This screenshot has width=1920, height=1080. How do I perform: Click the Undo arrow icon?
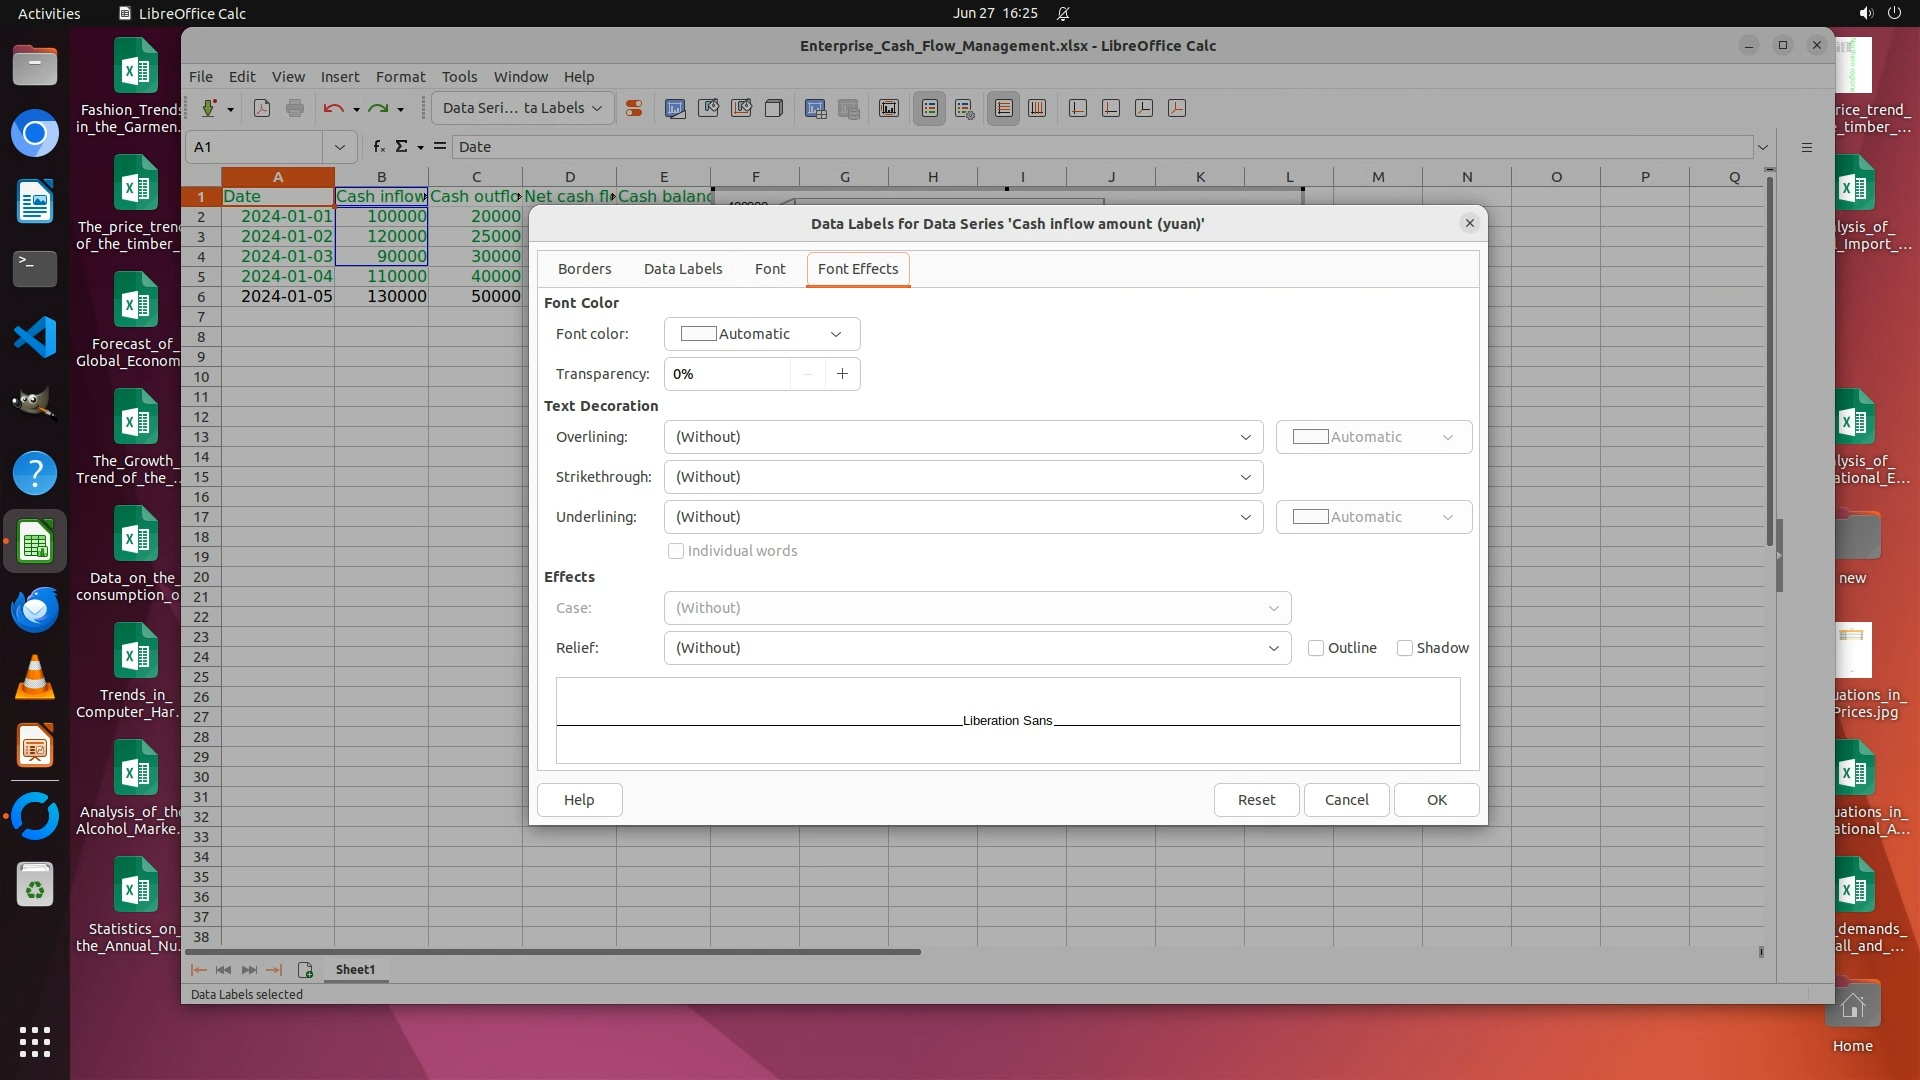pos(333,108)
